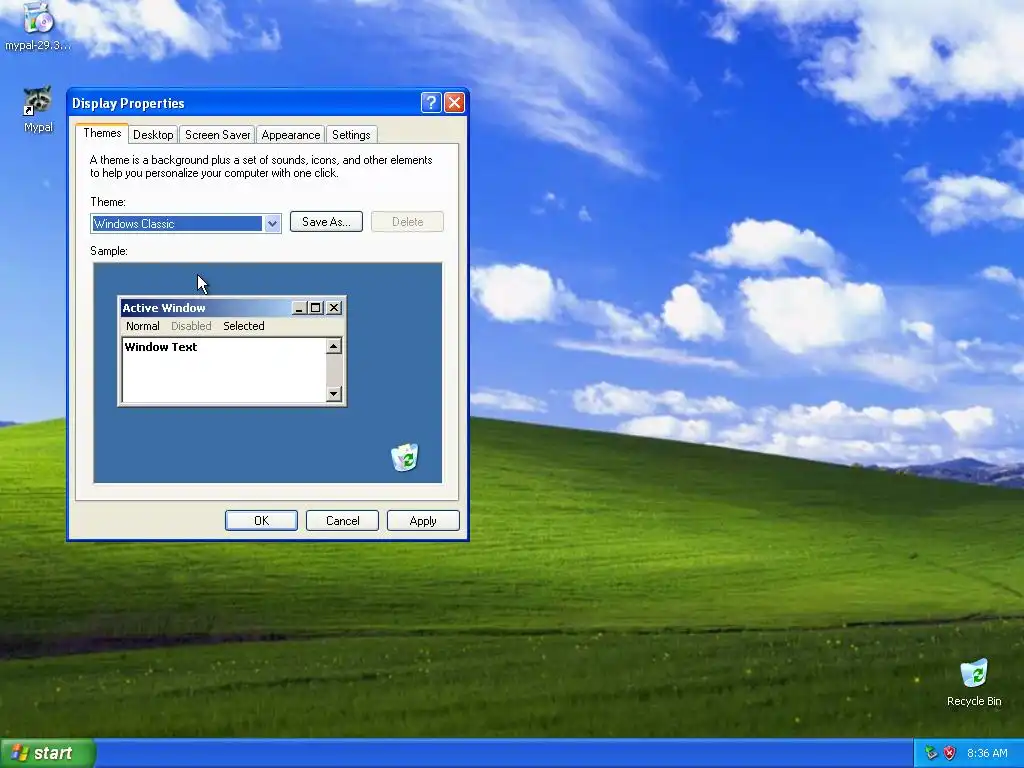Click the sample window maximize button
Image resolution: width=1024 pixels, height=768 pixels.
point(316,308)
